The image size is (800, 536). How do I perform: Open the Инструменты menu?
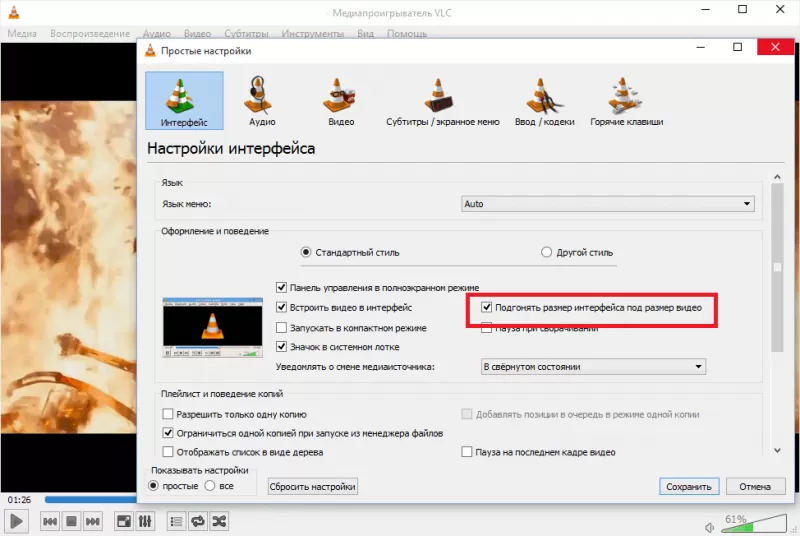313,34
